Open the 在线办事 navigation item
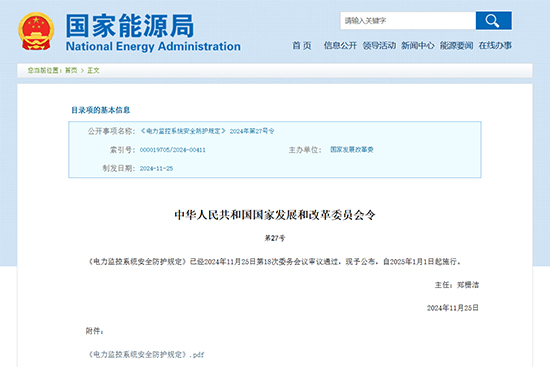Viewport: 550px width, 367px height. [495, 45]
